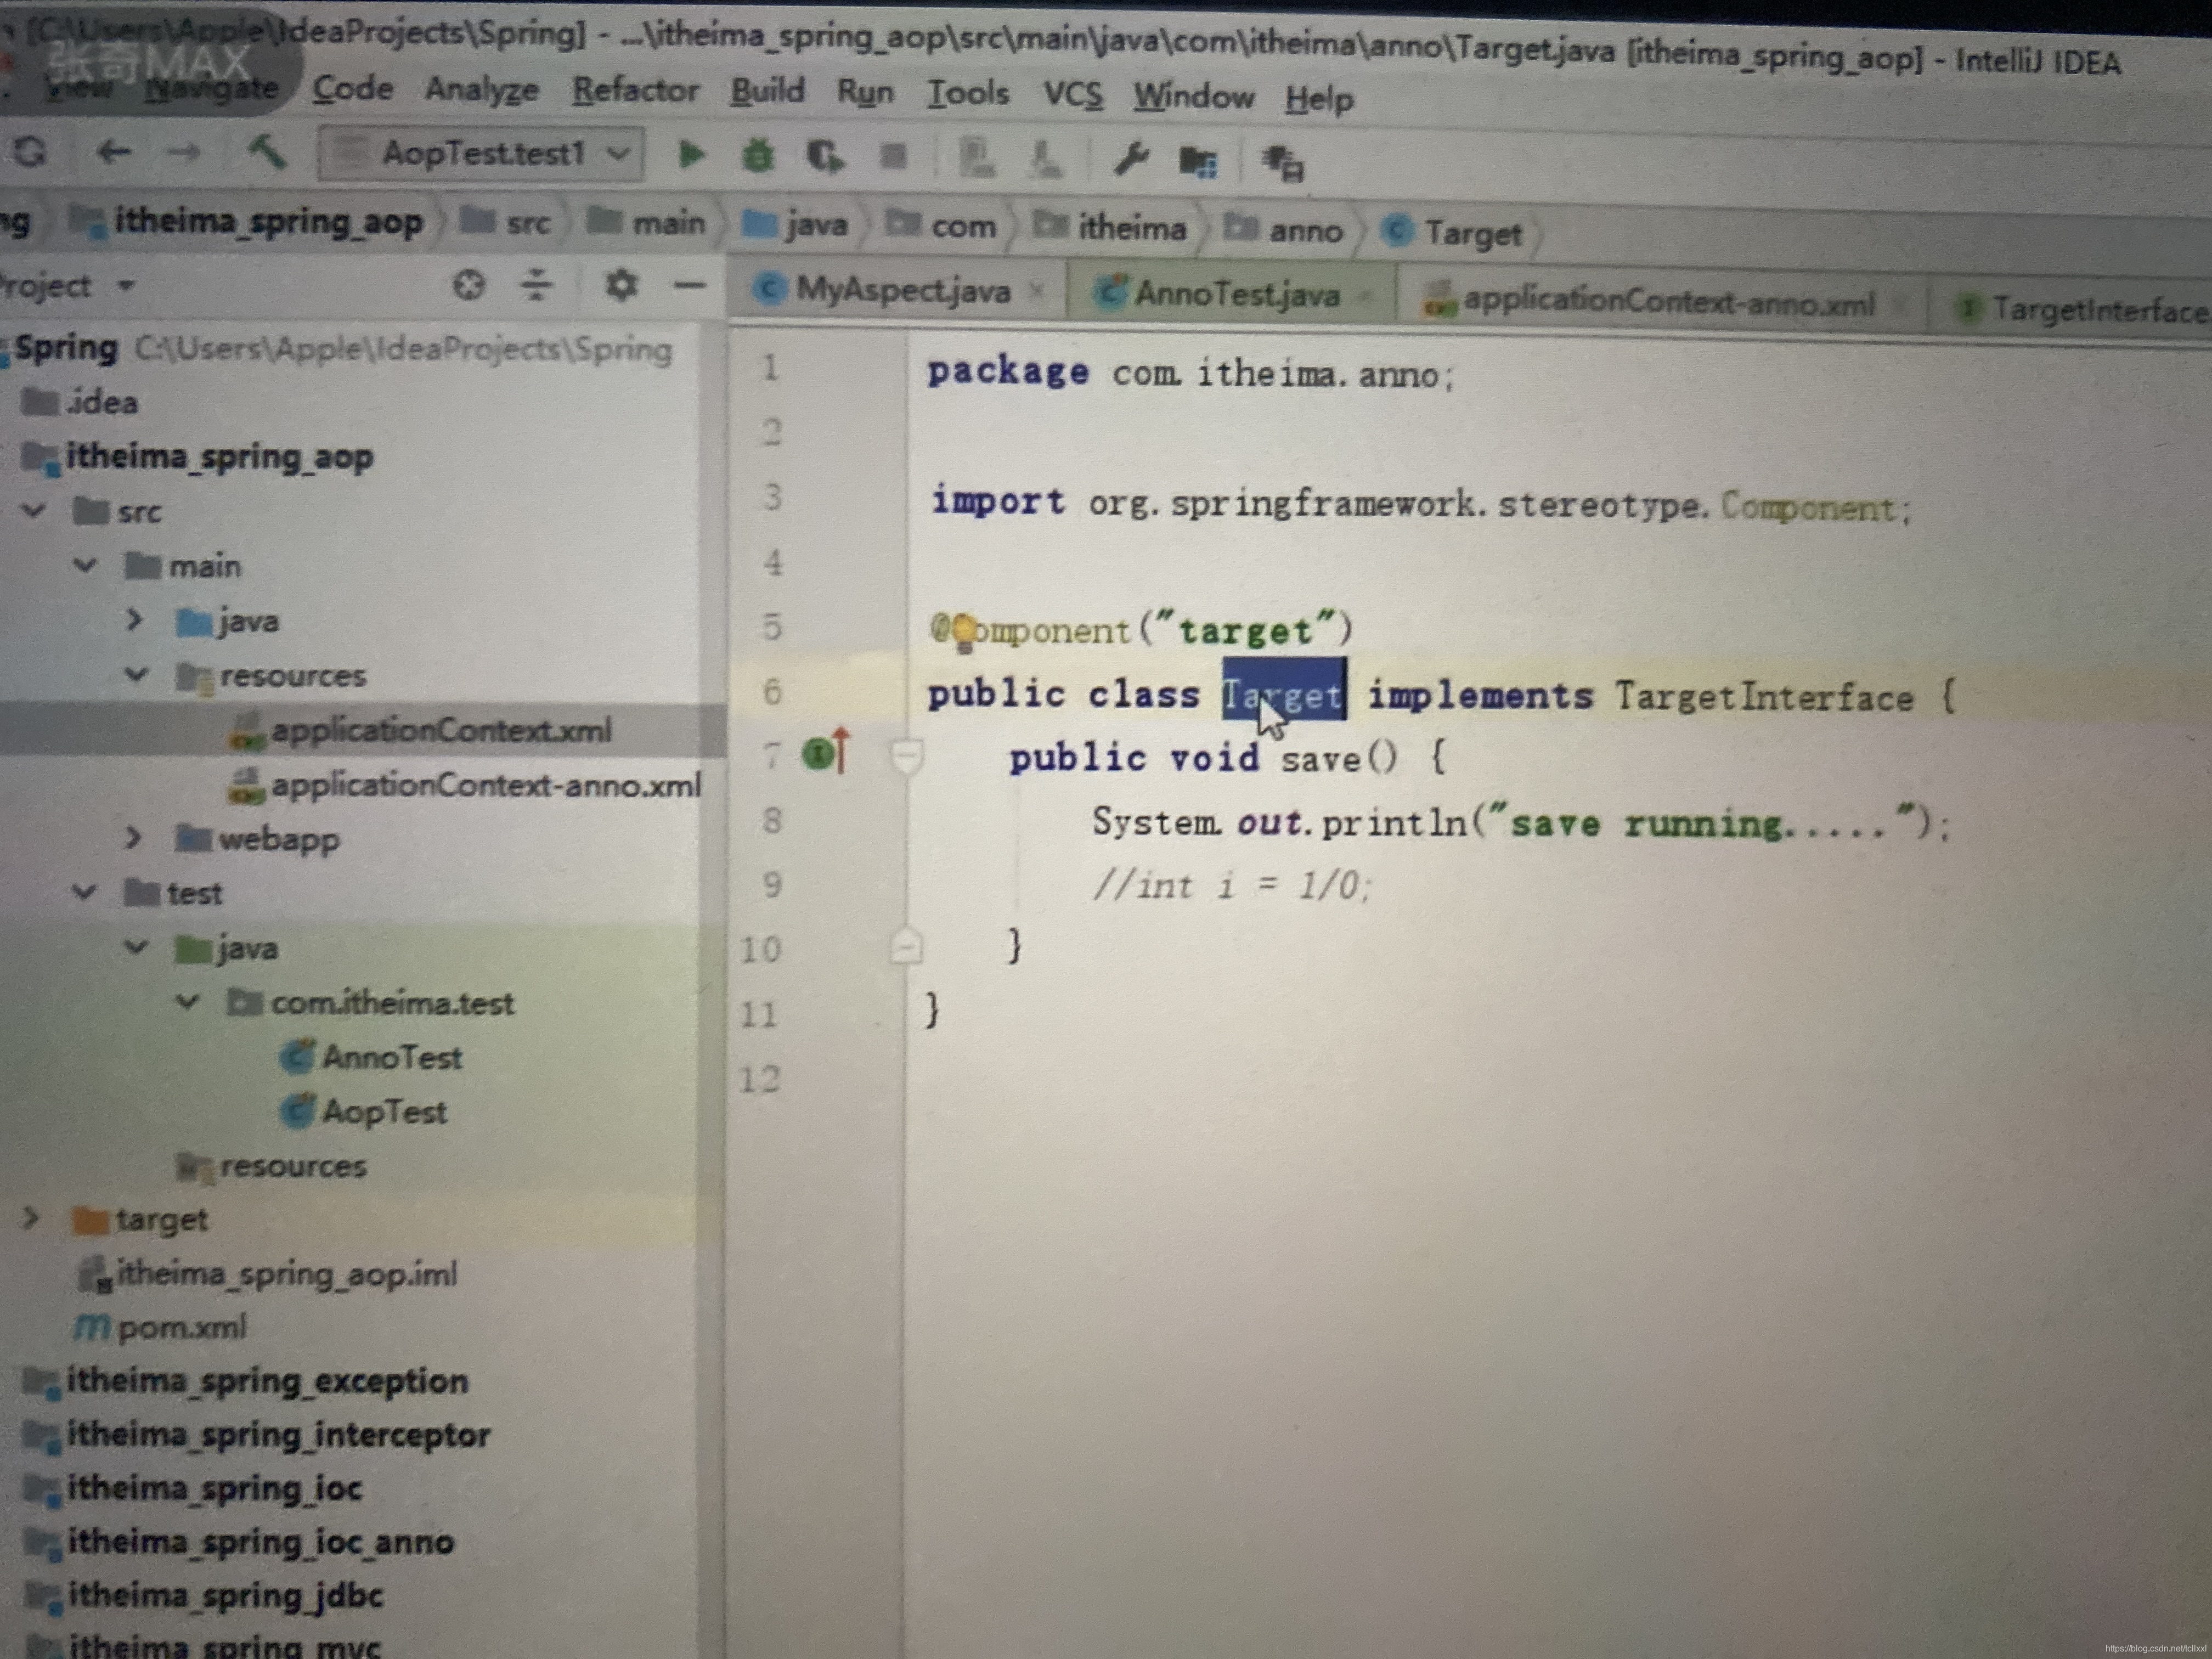Open the Tools menu
The image size is (2212, 1659).
click(968, 94)
